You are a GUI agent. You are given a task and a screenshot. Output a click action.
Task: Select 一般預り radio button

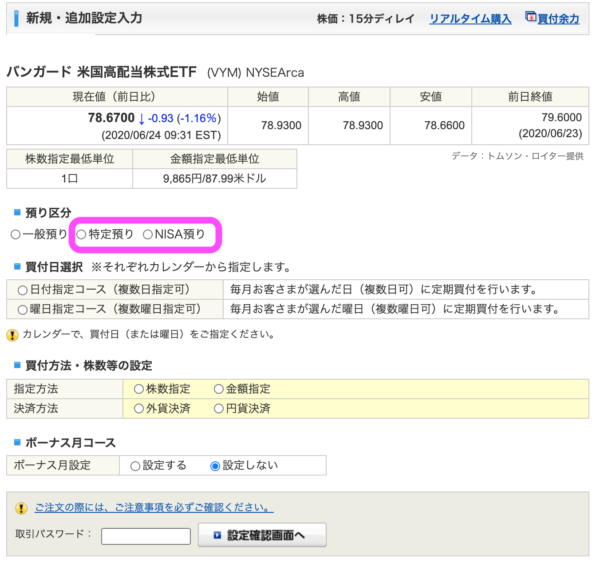point(15,234)
